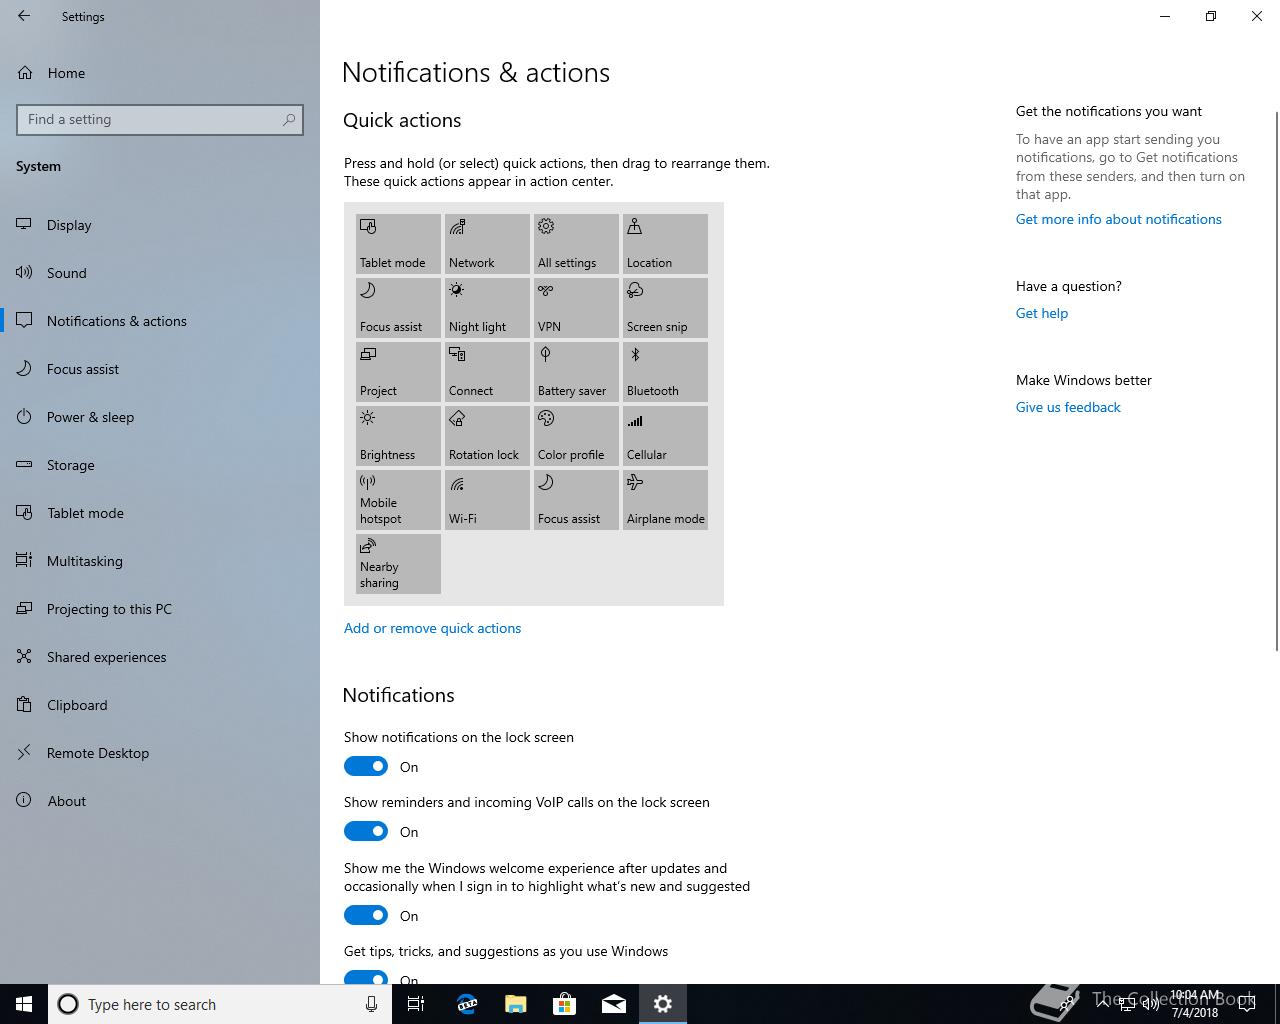Open Home in the Settings sidebar
The width and height of the screenshot is (1280, 1024).
pos(160,73)
